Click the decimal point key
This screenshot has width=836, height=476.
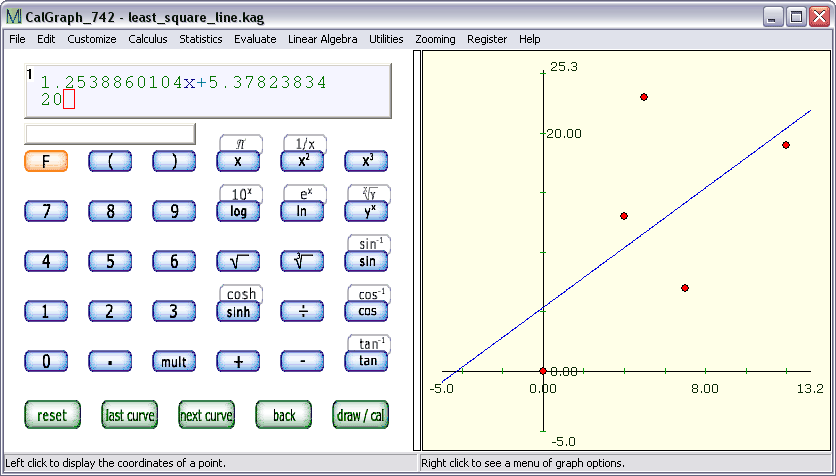(x=110, y=361)
